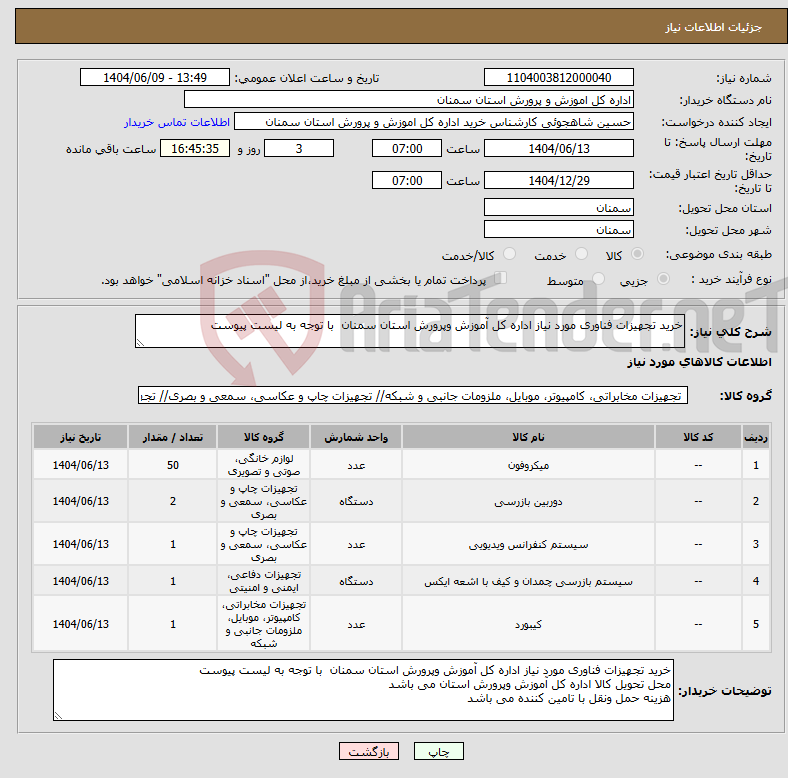The image size is (788, 778).
Task: Click the گروه کالا field
Action: coord(413,396)
